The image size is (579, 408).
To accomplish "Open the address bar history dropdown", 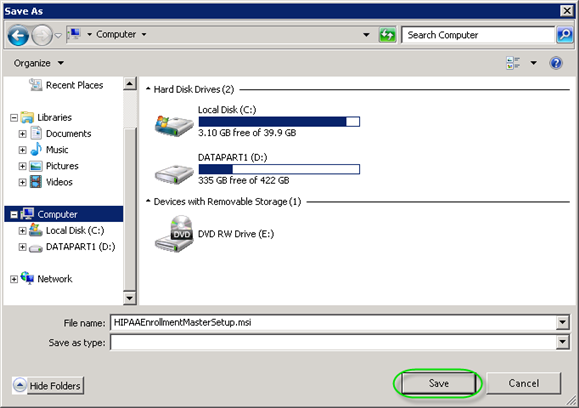I will [x=366, y=35].
